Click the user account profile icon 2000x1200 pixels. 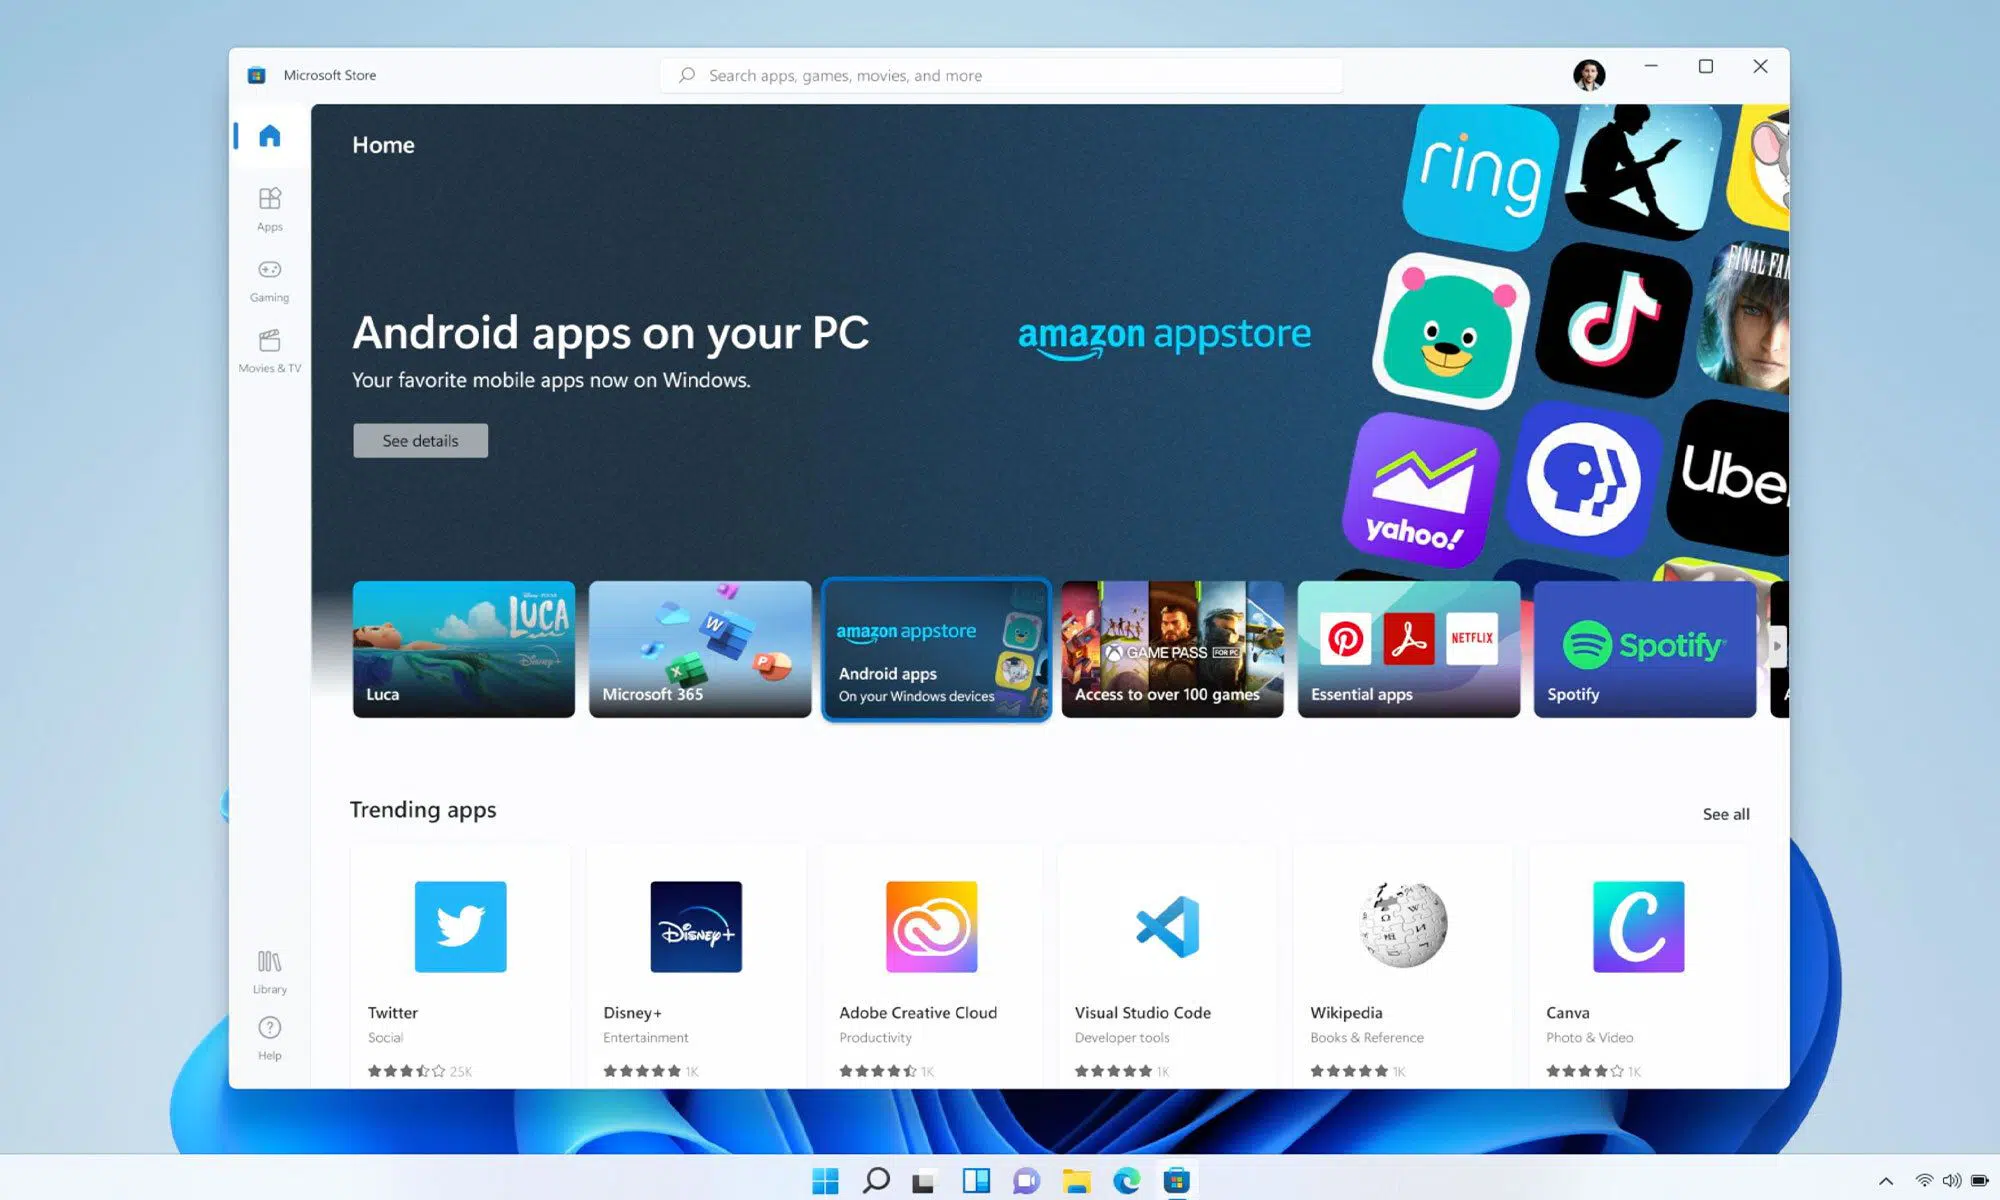tap(1590, 74)
